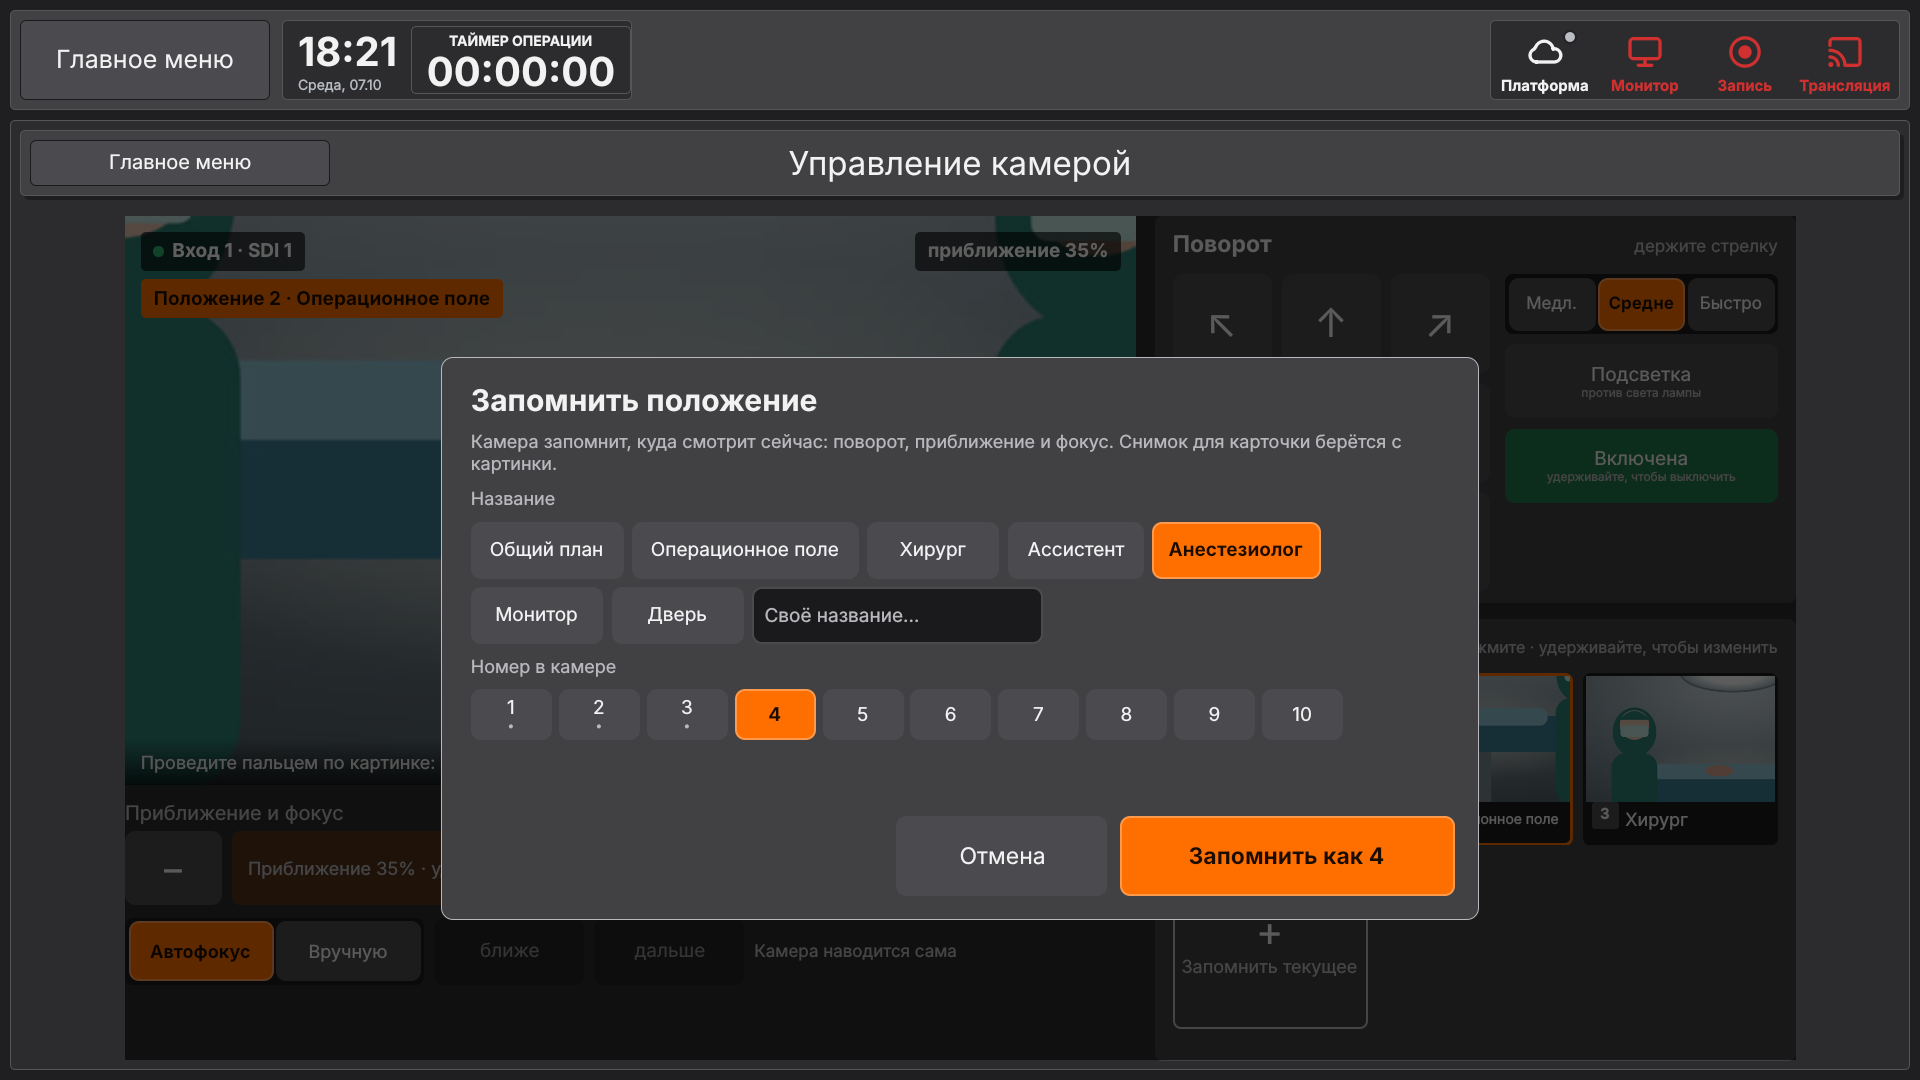Click the приближение 35% overlay label
The image size is (1920, 1080).
(x=1017, y=251)
